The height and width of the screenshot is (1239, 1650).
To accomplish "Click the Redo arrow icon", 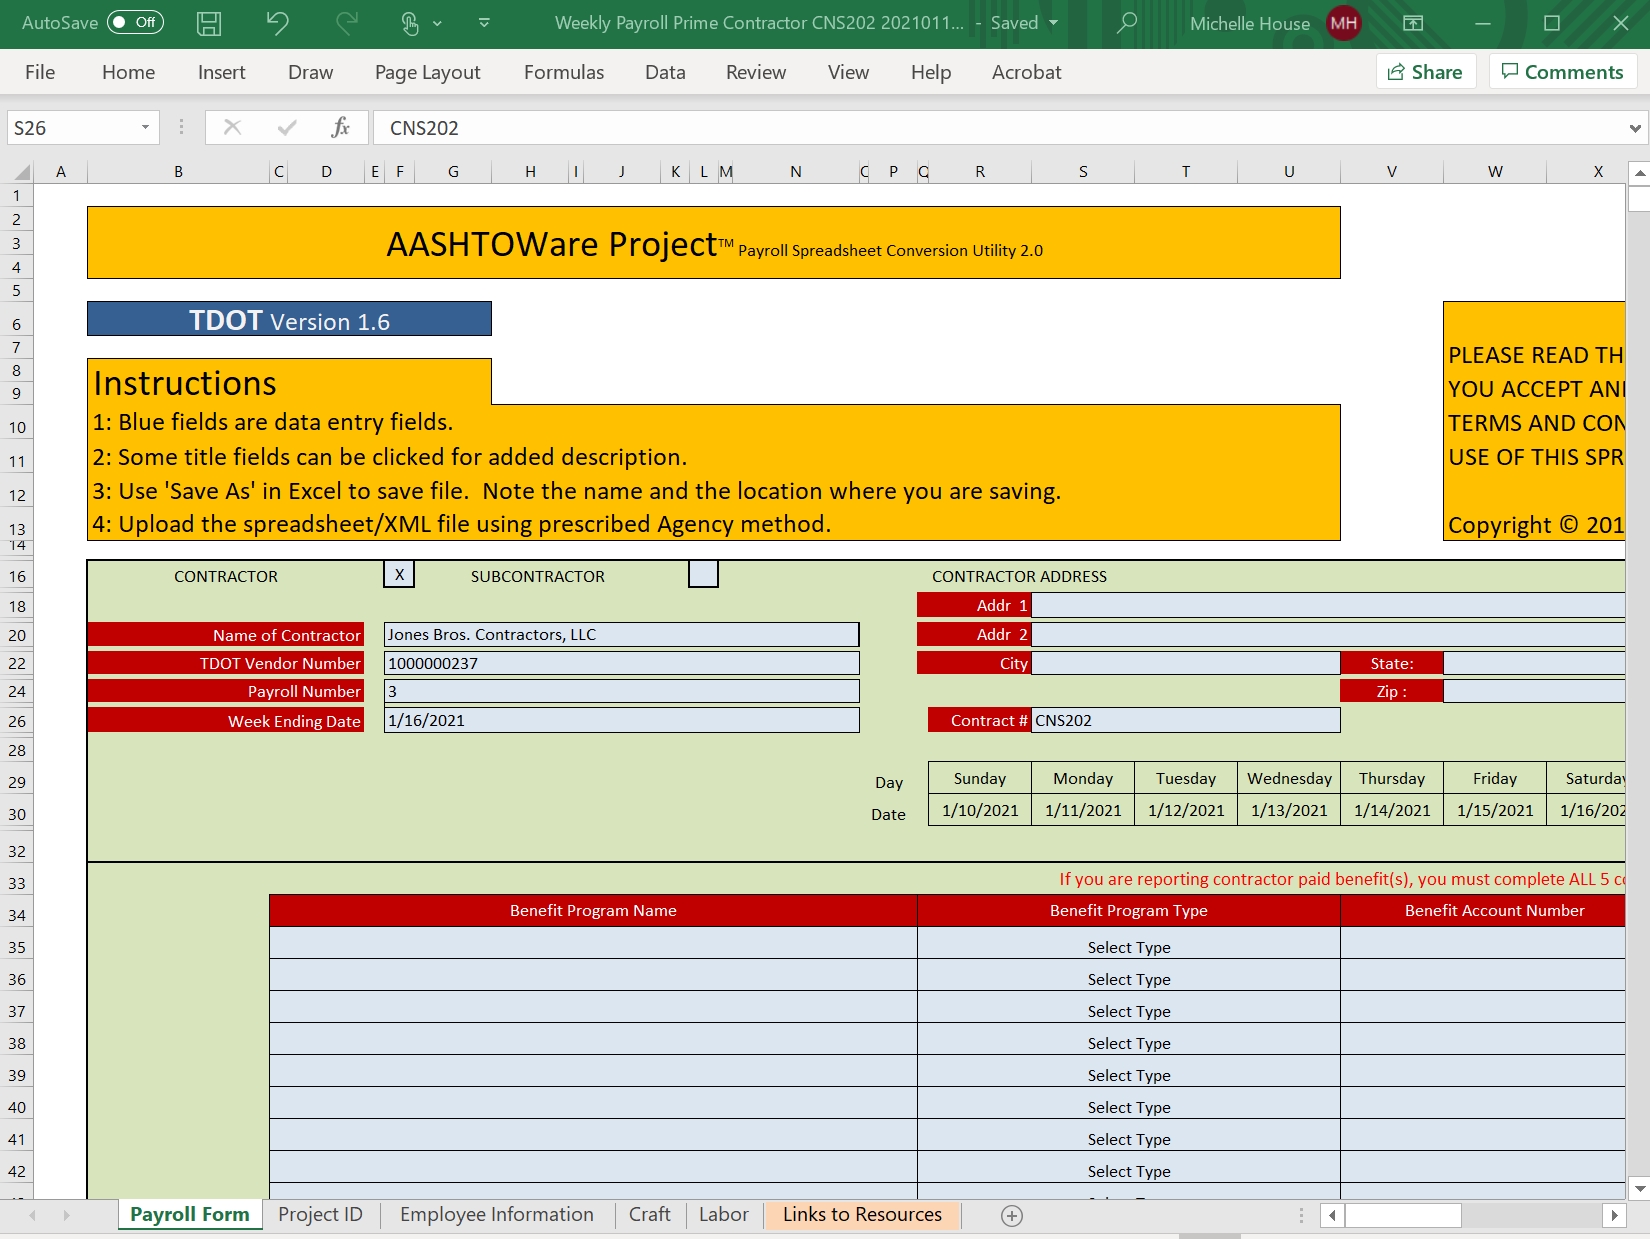I will point(346,23).
